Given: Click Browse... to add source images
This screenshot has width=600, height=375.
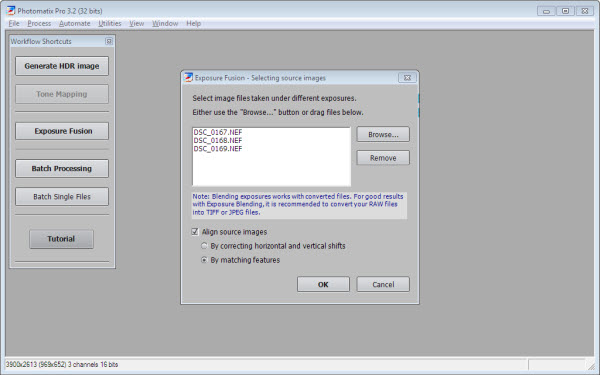Looking at the screenshot, I should [383, 134].
